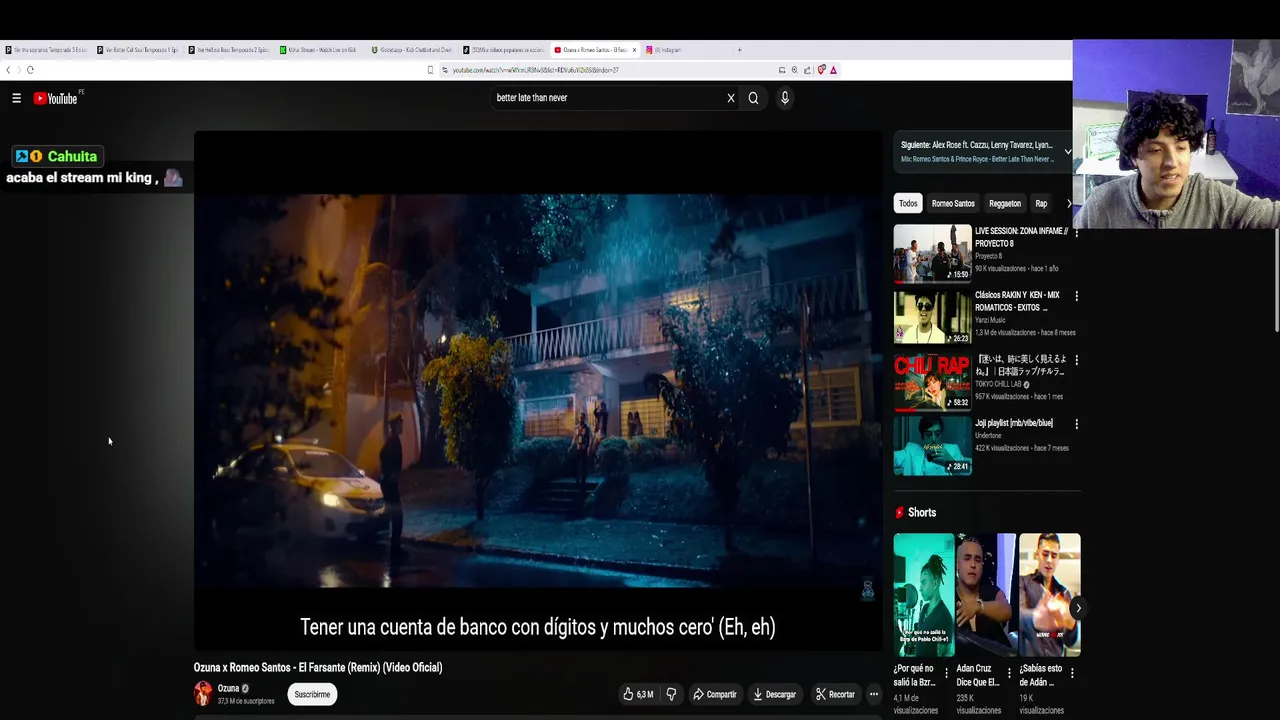Image resolution: width=1280 pixels, height=720 pixels.
Task: Click Cahuita username in chat overlay
Action: point(72,157)
